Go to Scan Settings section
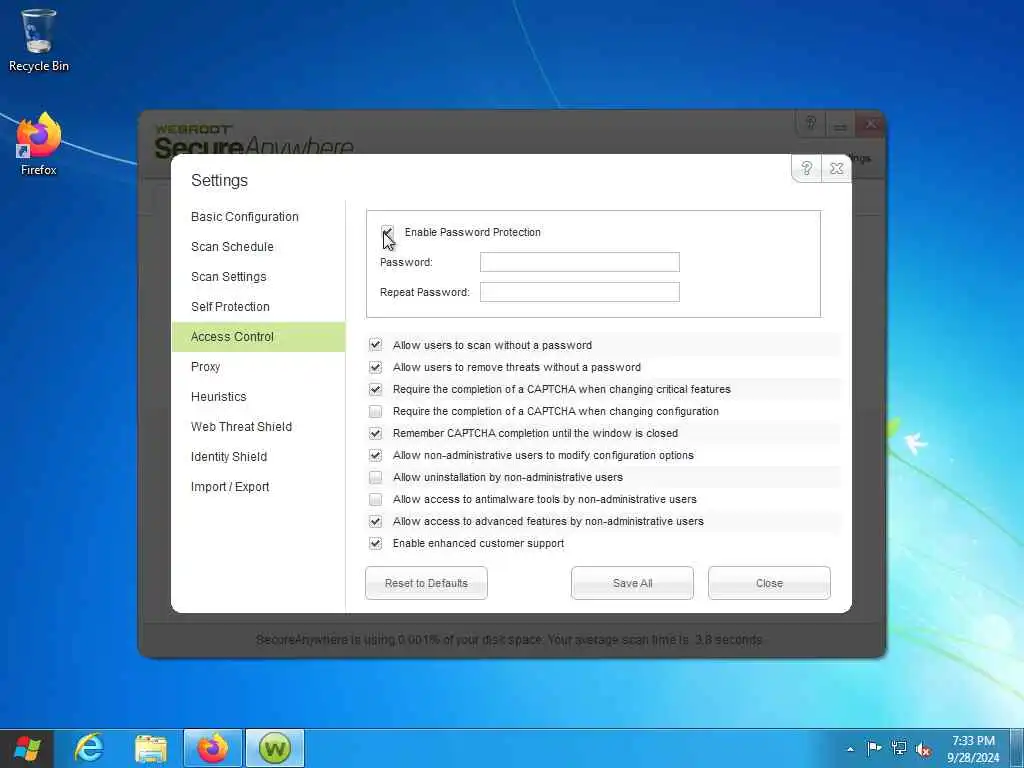Screen dimensions: 1024x768 click(259, 277)
